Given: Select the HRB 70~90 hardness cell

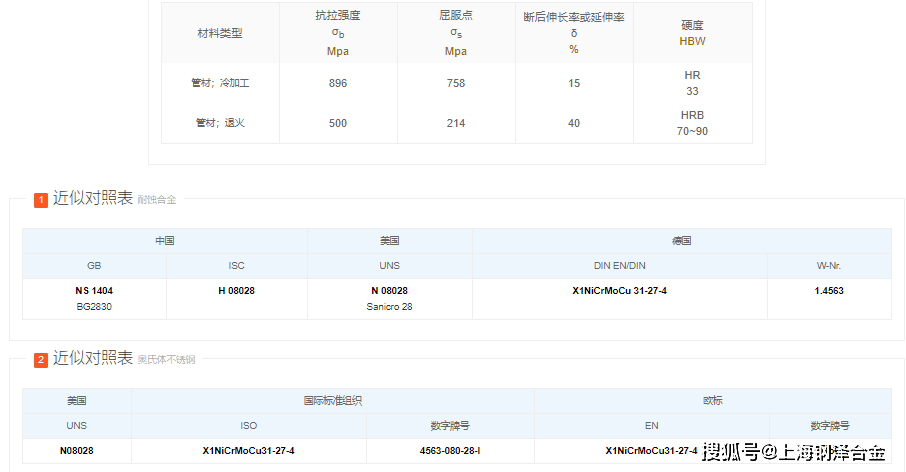Looking at the screenshot, I should pyautogui.click(x=692, y=123).
